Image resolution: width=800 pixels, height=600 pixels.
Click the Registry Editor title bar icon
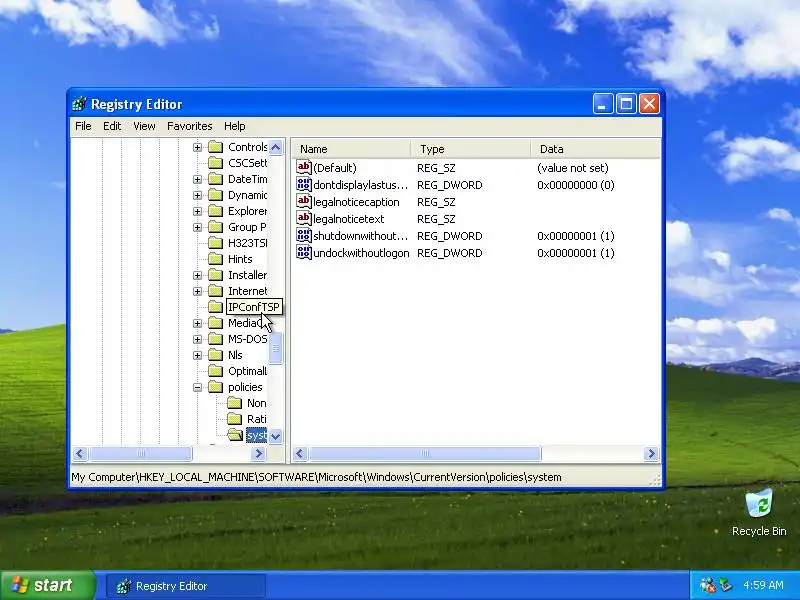click(x=80, y=104)
